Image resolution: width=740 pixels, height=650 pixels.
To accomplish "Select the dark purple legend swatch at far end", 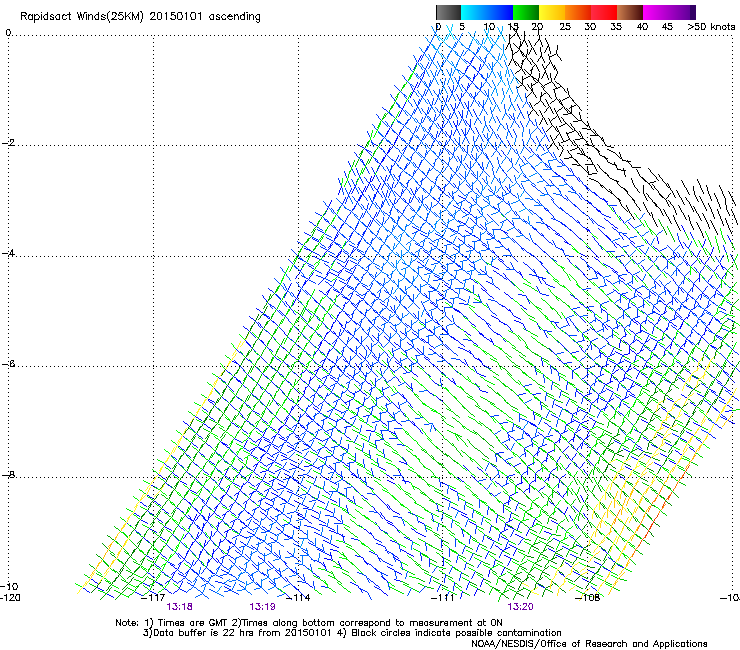I will 693,12.
